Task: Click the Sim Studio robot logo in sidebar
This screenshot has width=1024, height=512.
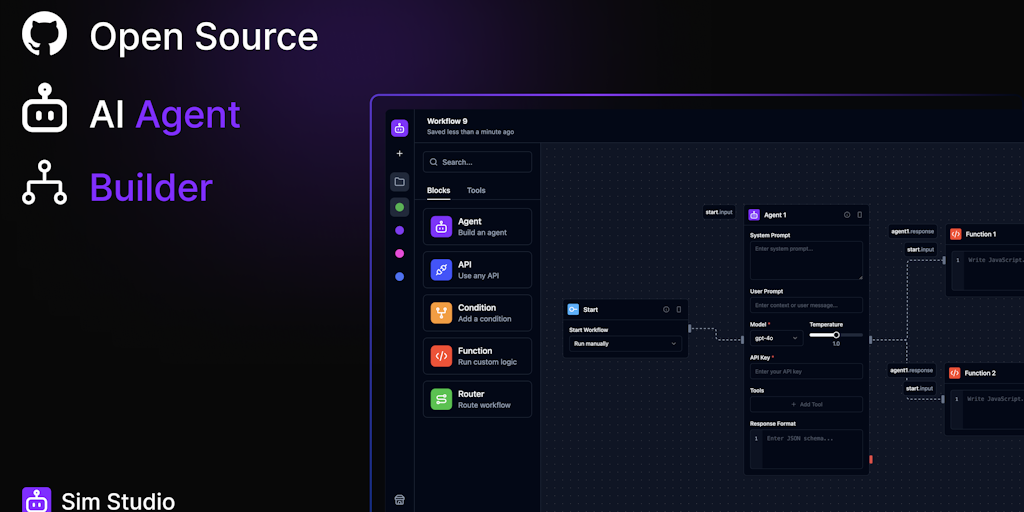Action: 399,128
